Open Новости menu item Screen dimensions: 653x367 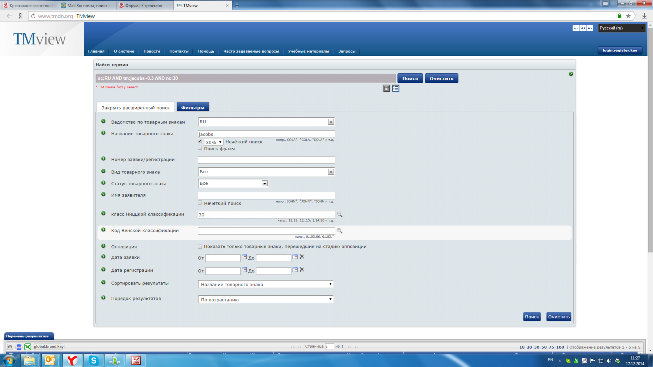[152, 51]
